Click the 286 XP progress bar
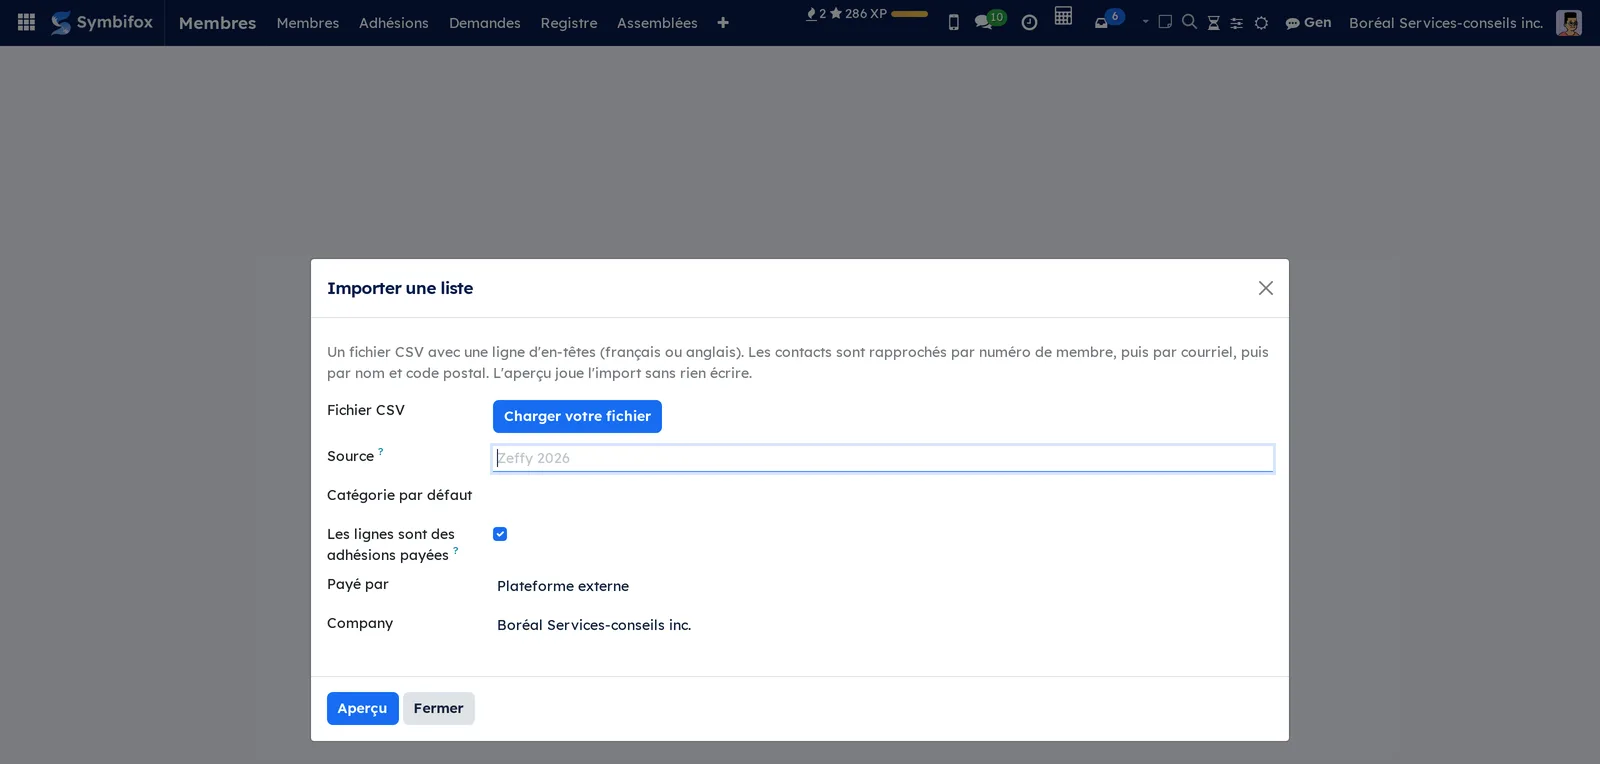1600x764 pixels. (909, 14)
